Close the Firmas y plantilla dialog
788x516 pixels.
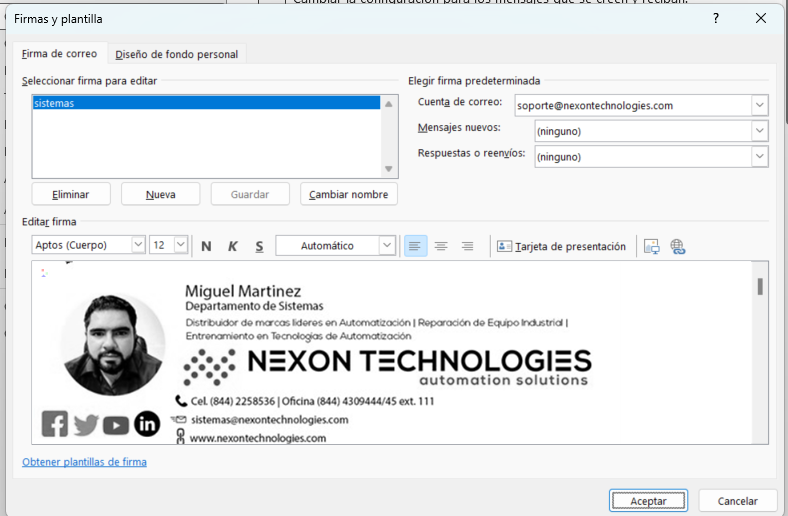[761, 19]
